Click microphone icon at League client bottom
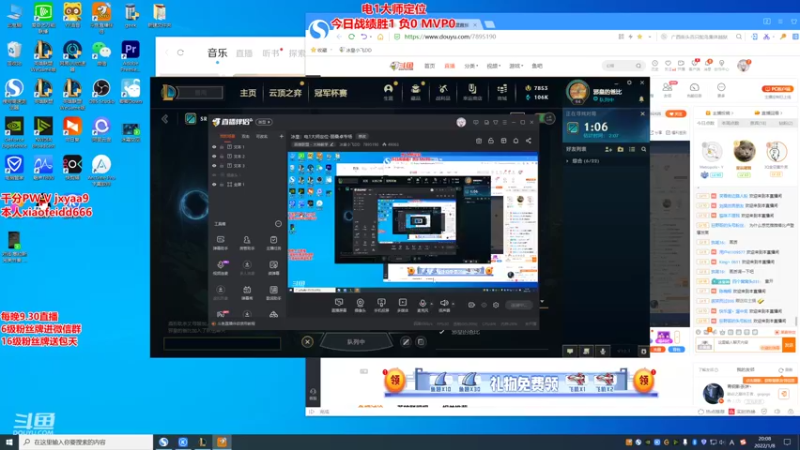The width and height of the screenshot is (800, 450). tap(603, 351)
